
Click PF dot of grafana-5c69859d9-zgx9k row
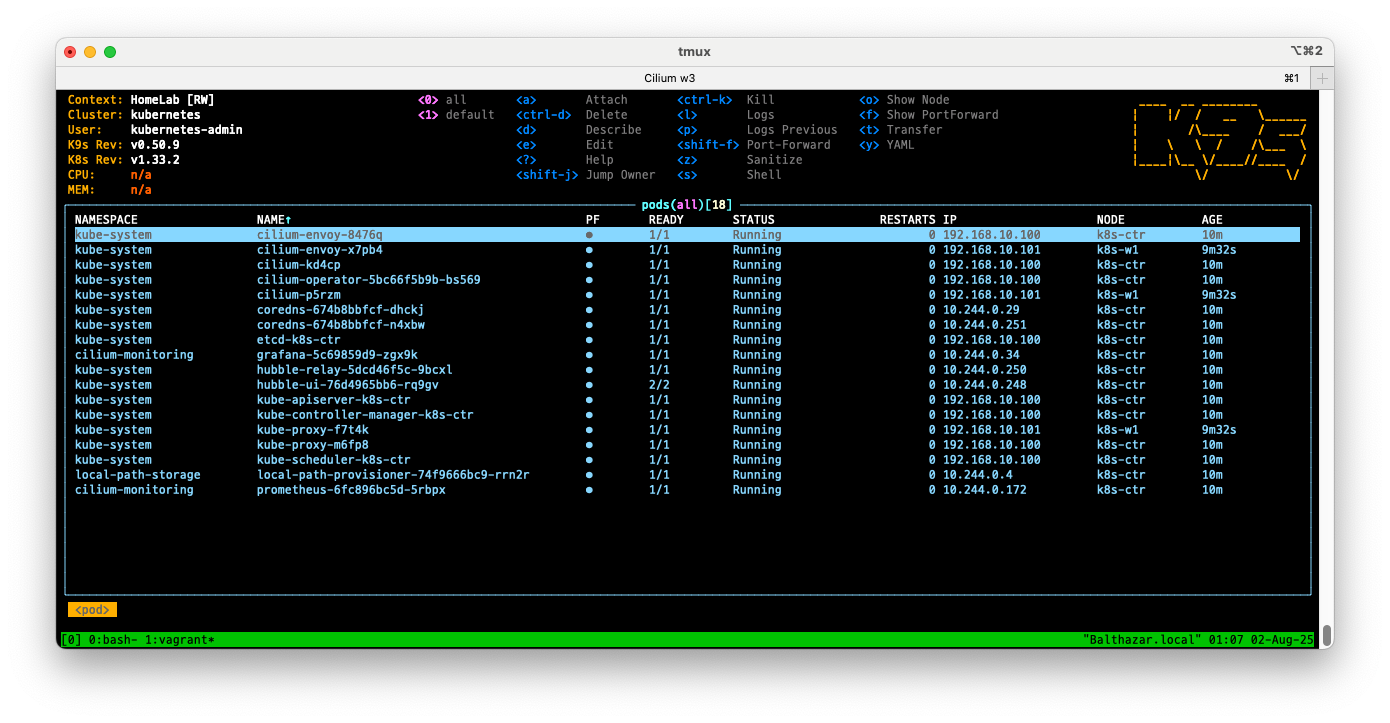tap(589, 355)
